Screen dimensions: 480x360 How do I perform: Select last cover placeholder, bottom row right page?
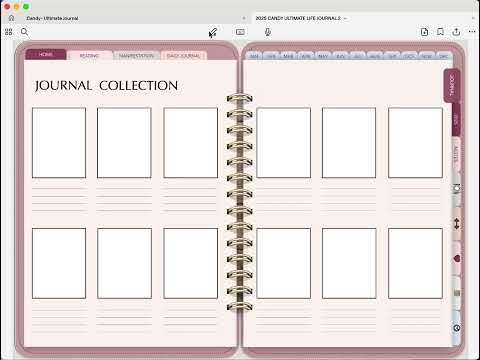pyautogui.click(x=415, y=263)
